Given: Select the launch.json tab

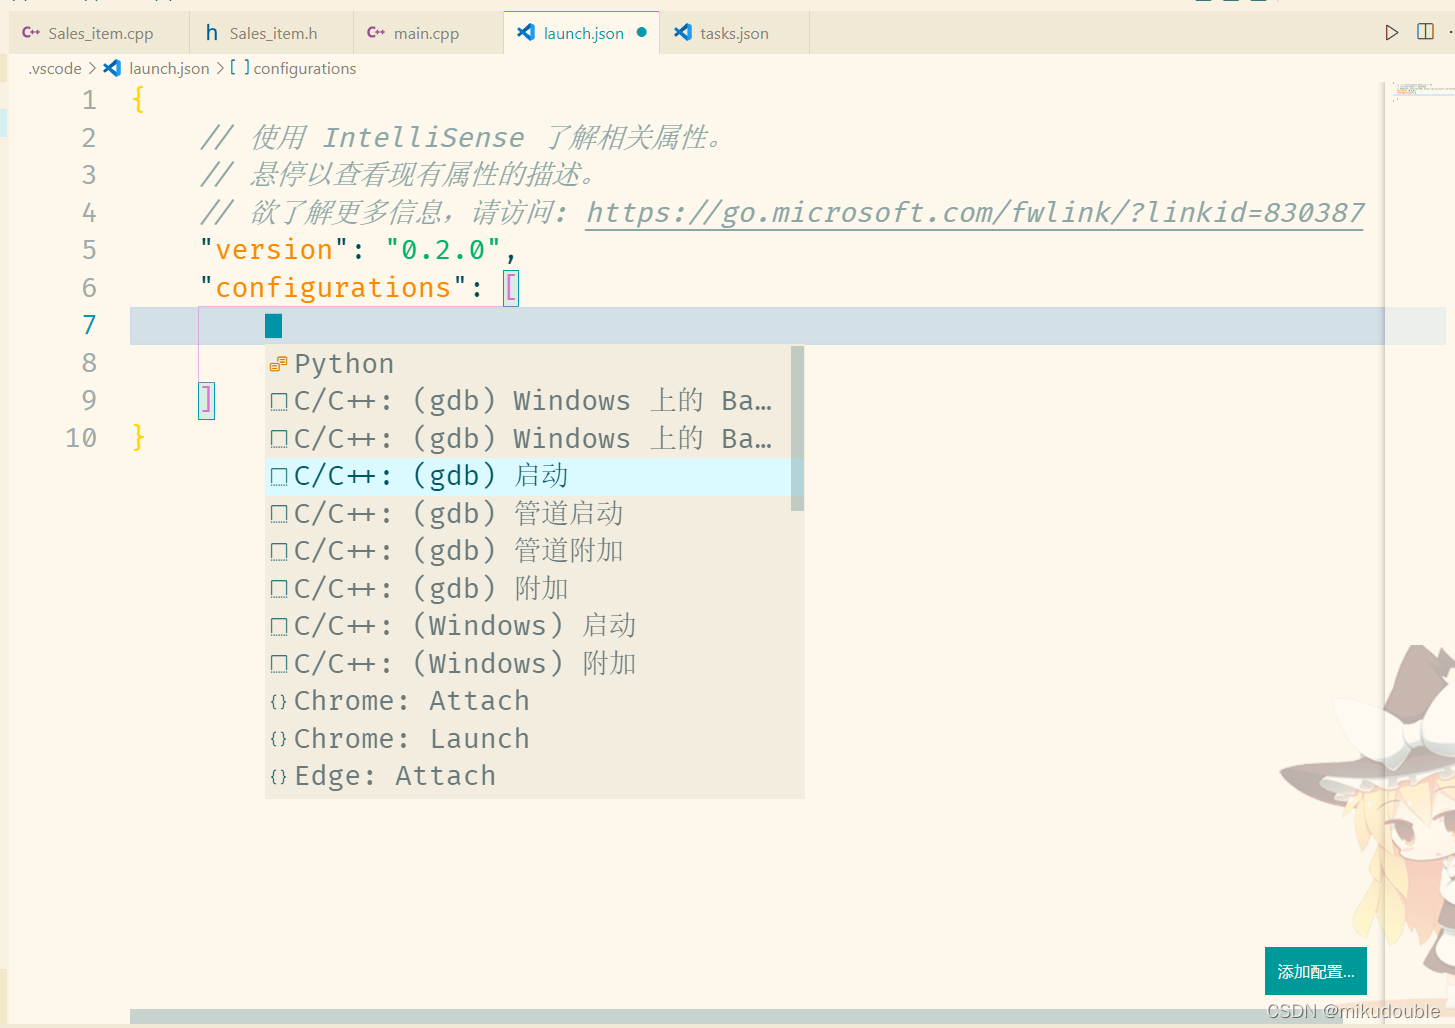Looking at the screenshot, I should (x=582, y=33).
